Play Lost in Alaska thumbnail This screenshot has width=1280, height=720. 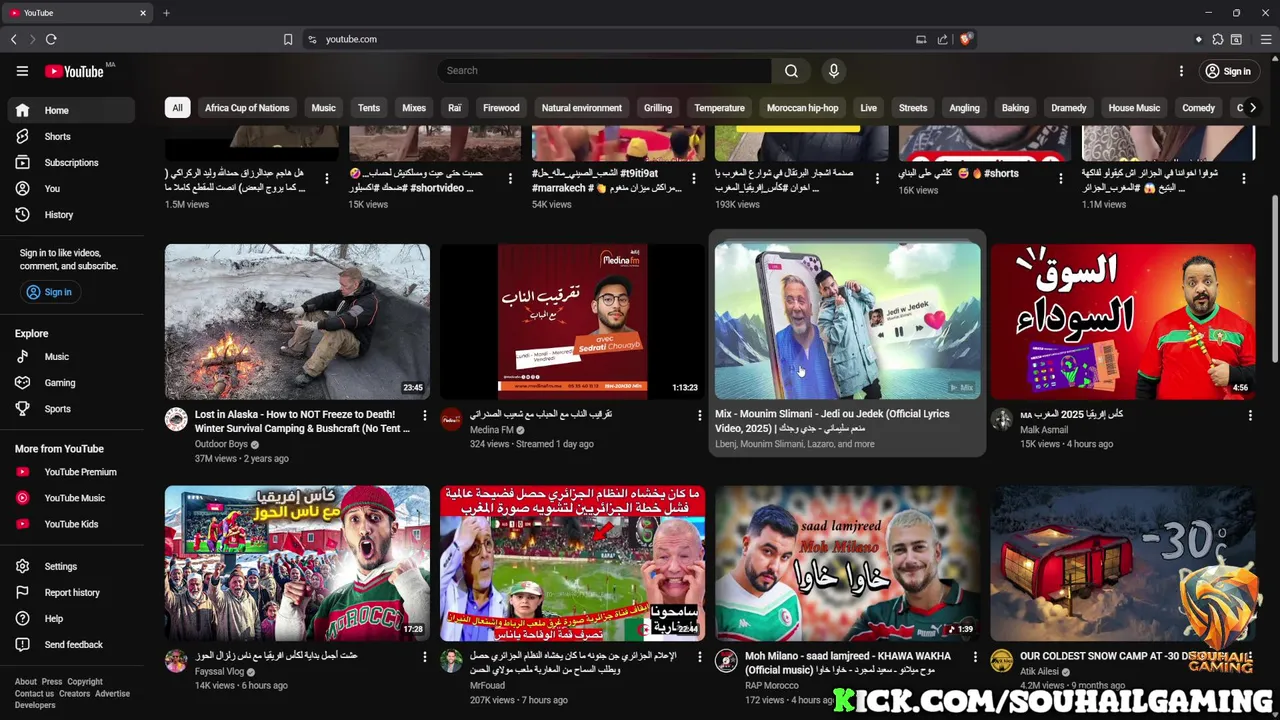pos(297,321)
